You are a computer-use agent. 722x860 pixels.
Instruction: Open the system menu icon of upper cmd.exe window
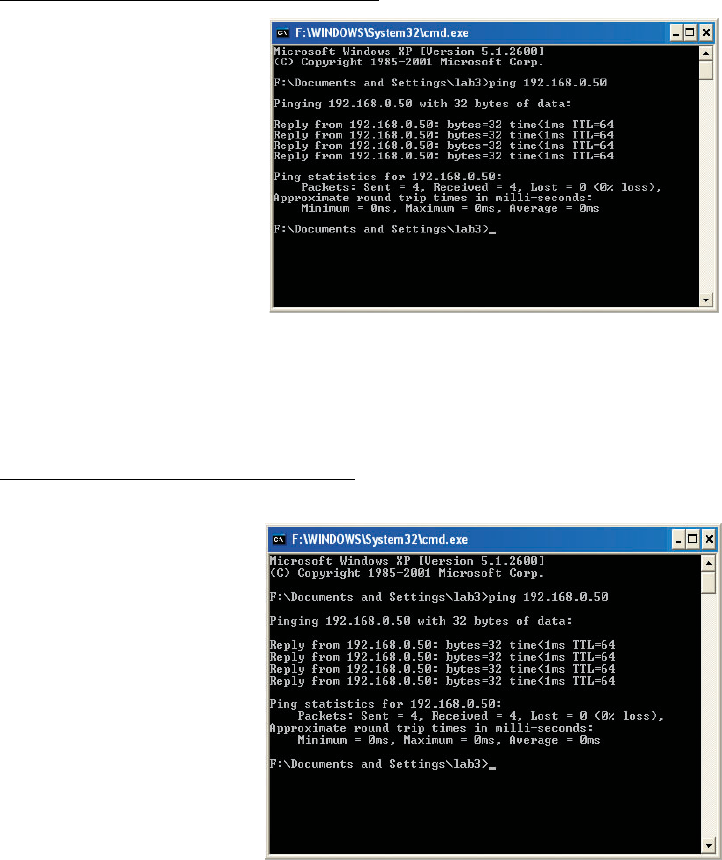click(283, 33)
